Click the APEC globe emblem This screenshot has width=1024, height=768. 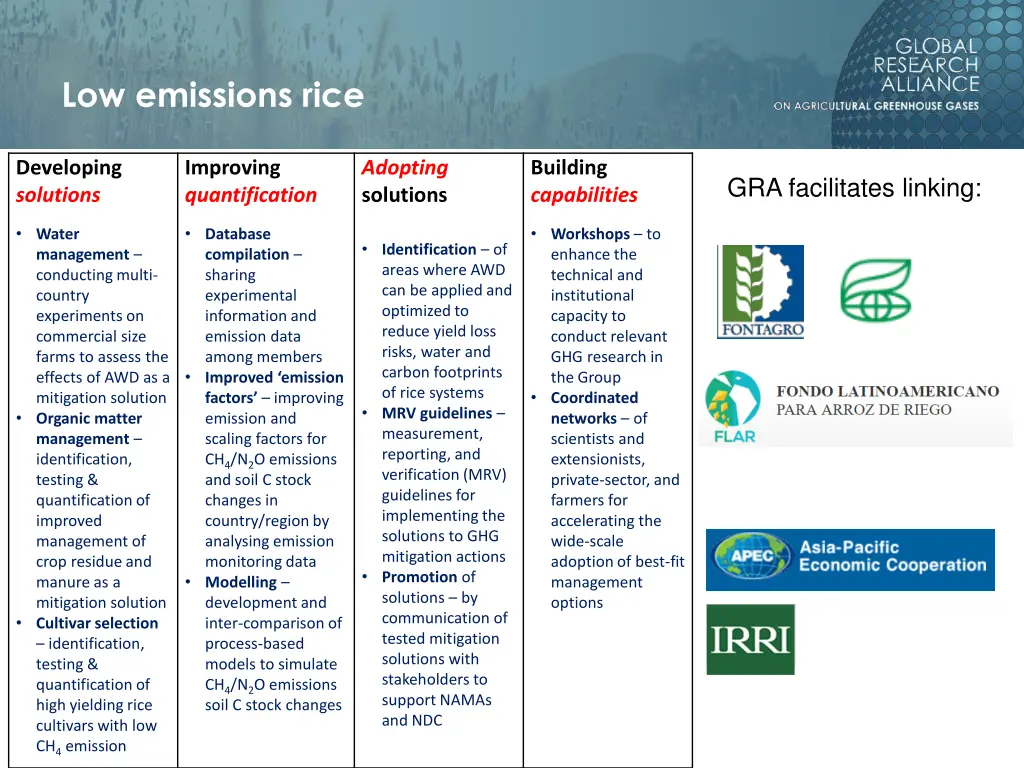coord(752,556)
